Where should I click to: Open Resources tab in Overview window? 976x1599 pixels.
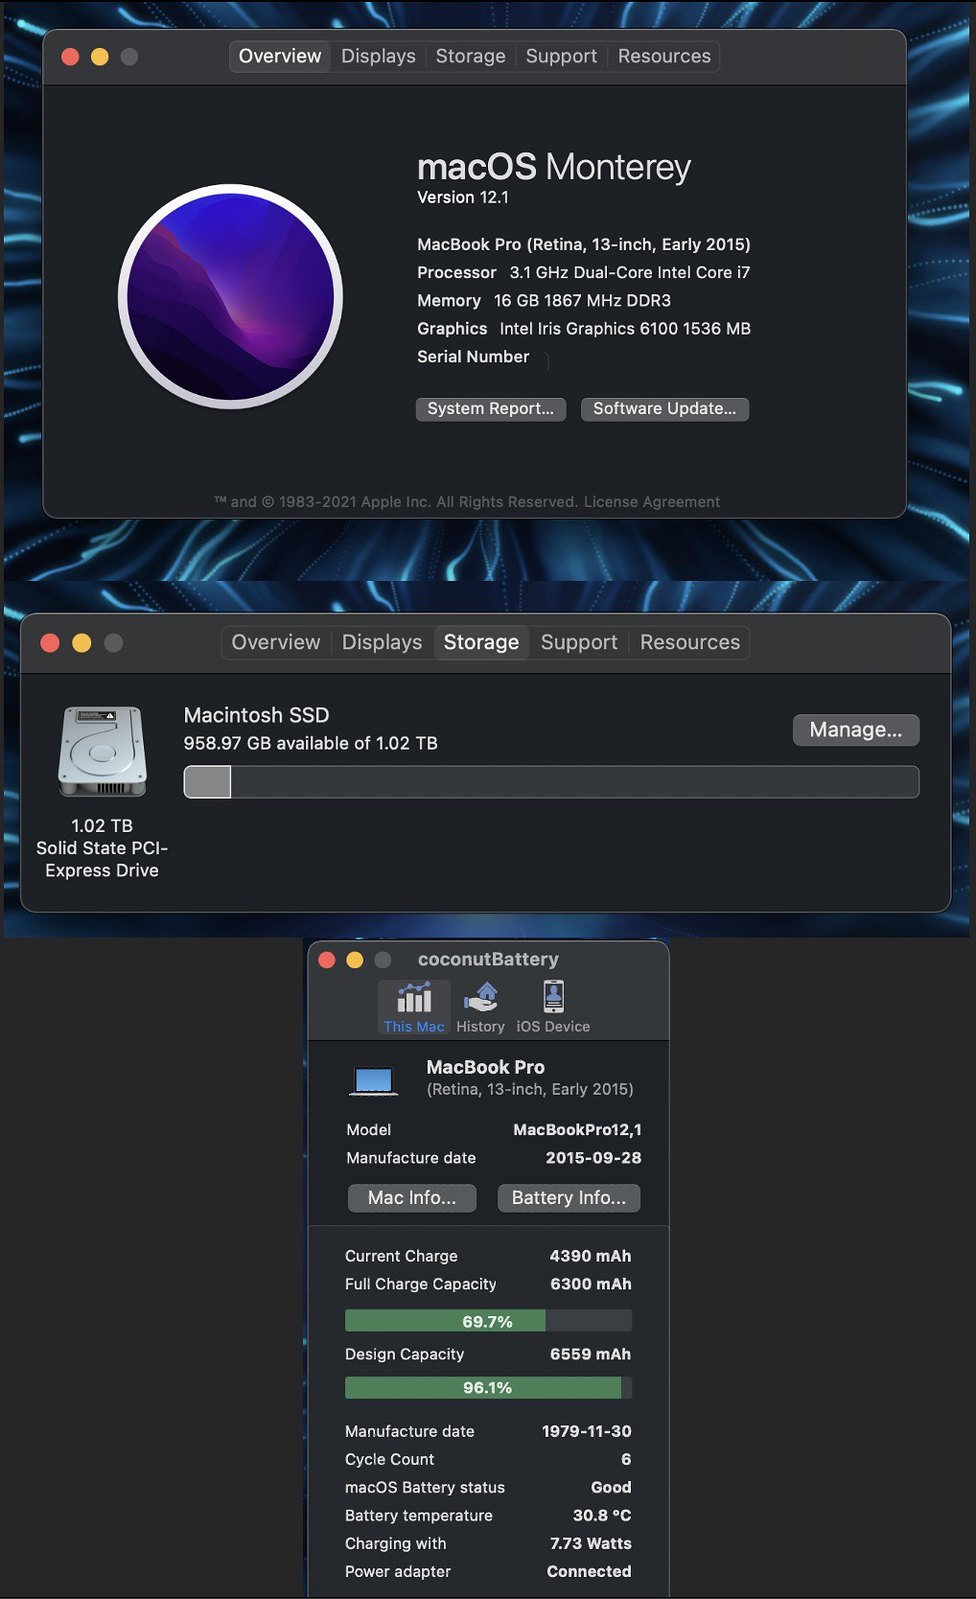coord(664,56)
